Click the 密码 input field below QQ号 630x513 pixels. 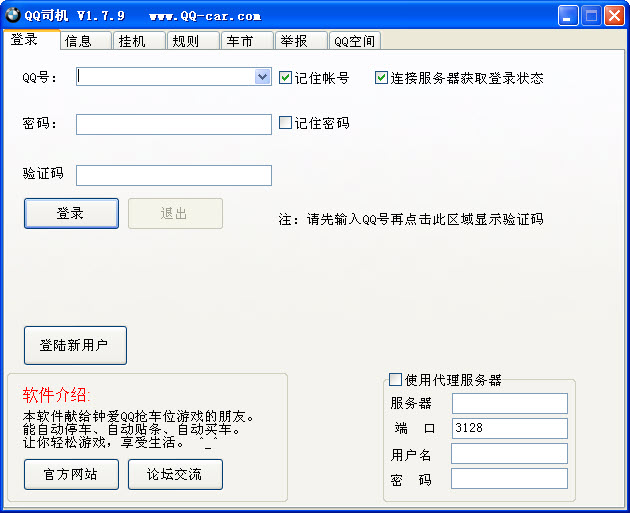click(x=174, y=124)
